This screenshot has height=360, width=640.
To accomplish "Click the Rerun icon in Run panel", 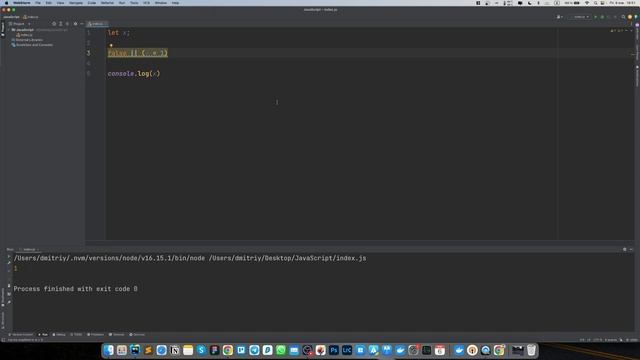I will point(9,257).
